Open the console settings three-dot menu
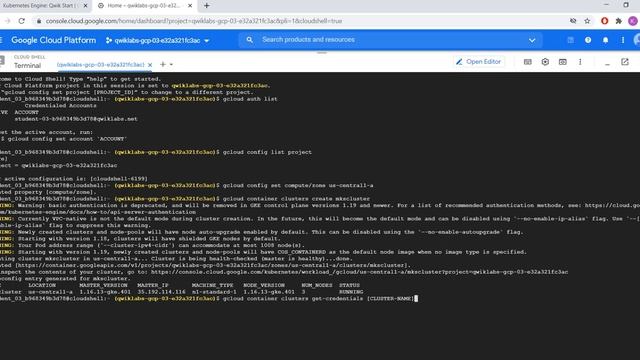The image size is (640, 360). pyautogui.click(x=622, y=40)
